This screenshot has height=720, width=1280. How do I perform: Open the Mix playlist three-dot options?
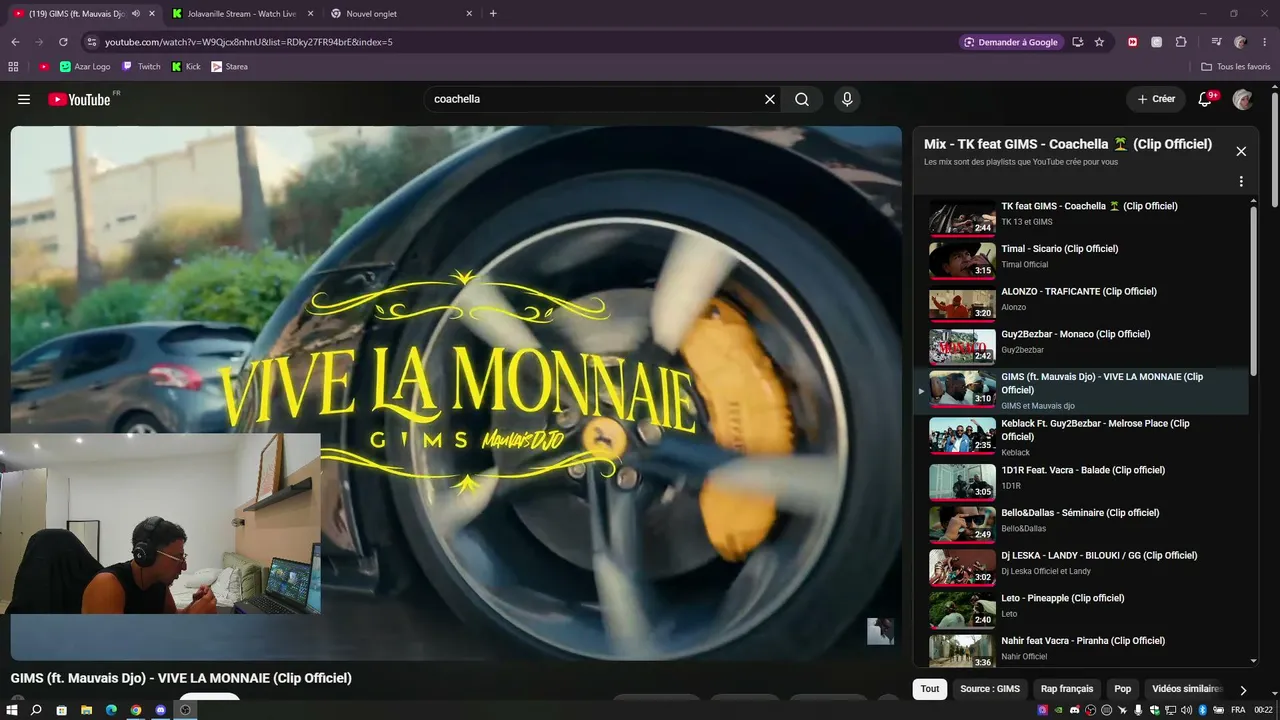(x=1241, y=181)
